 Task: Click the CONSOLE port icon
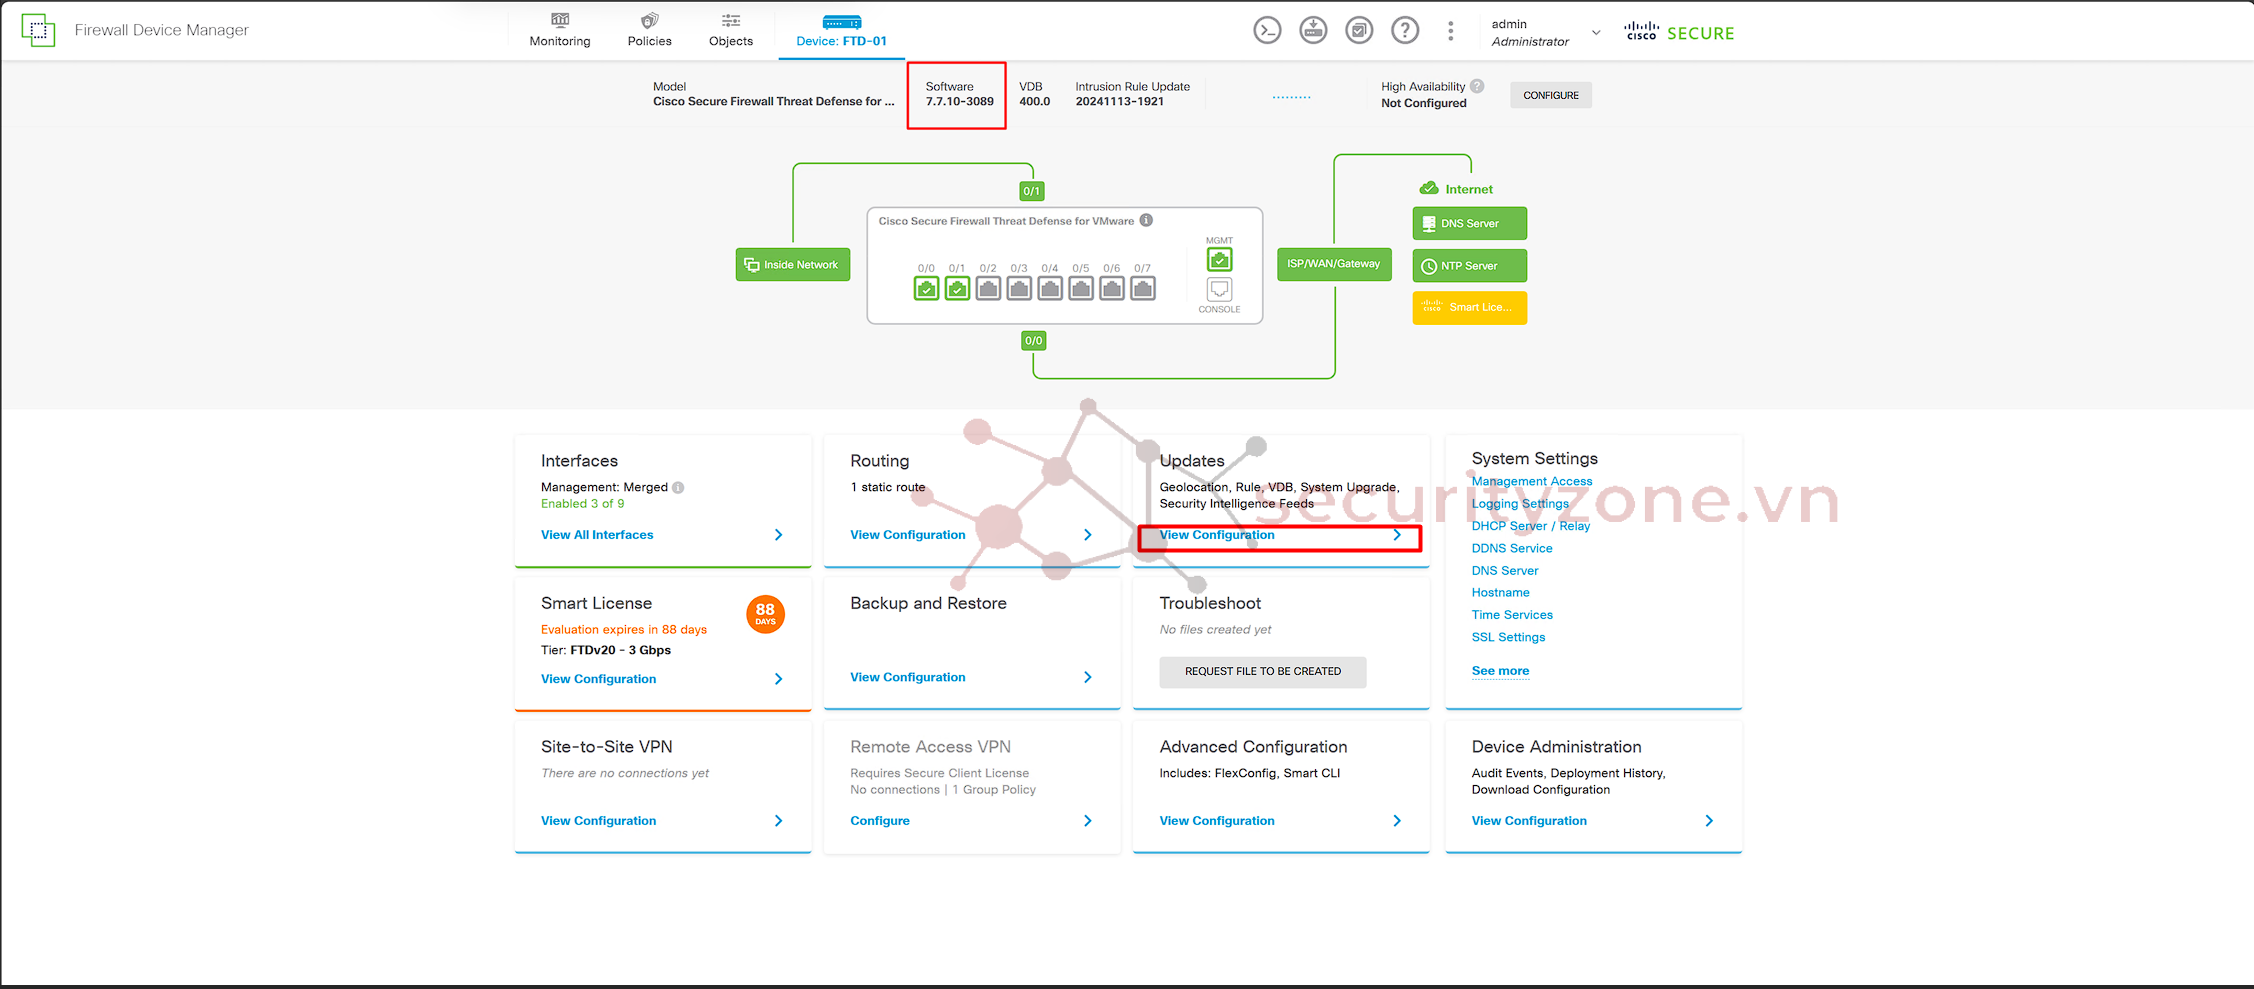click(x=1219, y=290)
